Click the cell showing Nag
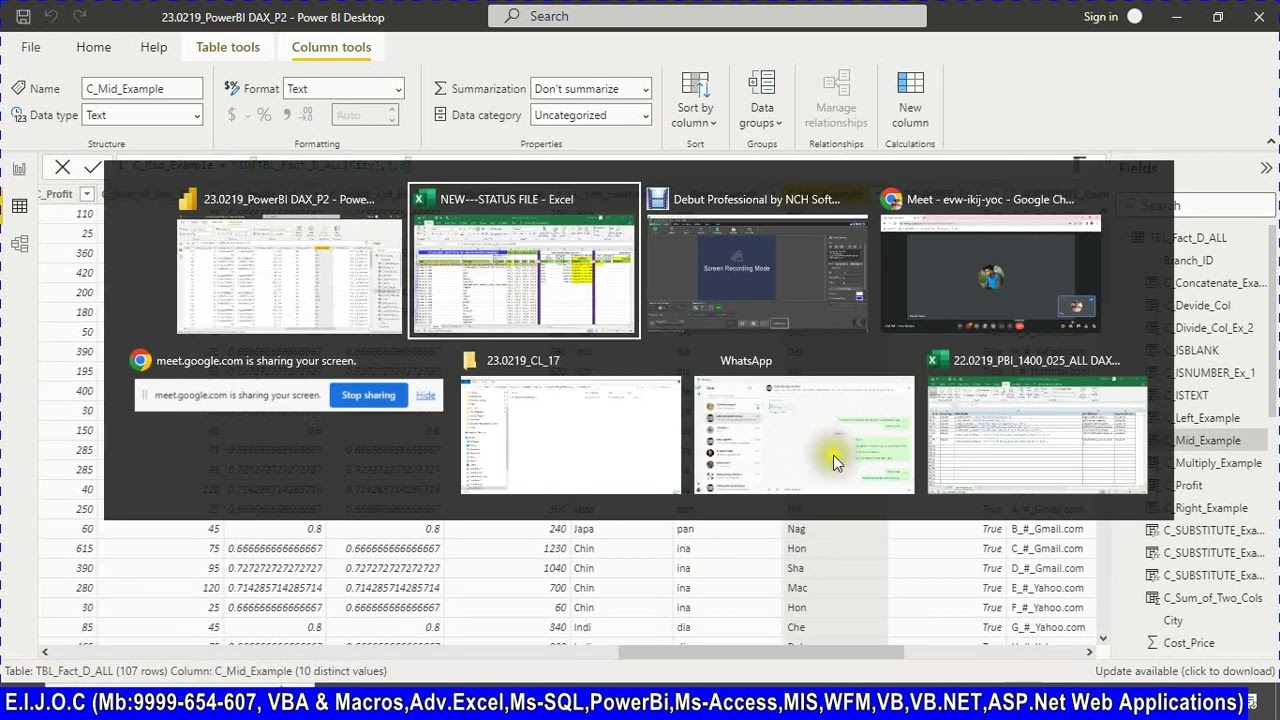Image resolution: width=1280 pixels, height=720 pixels. tap(797, 529)
